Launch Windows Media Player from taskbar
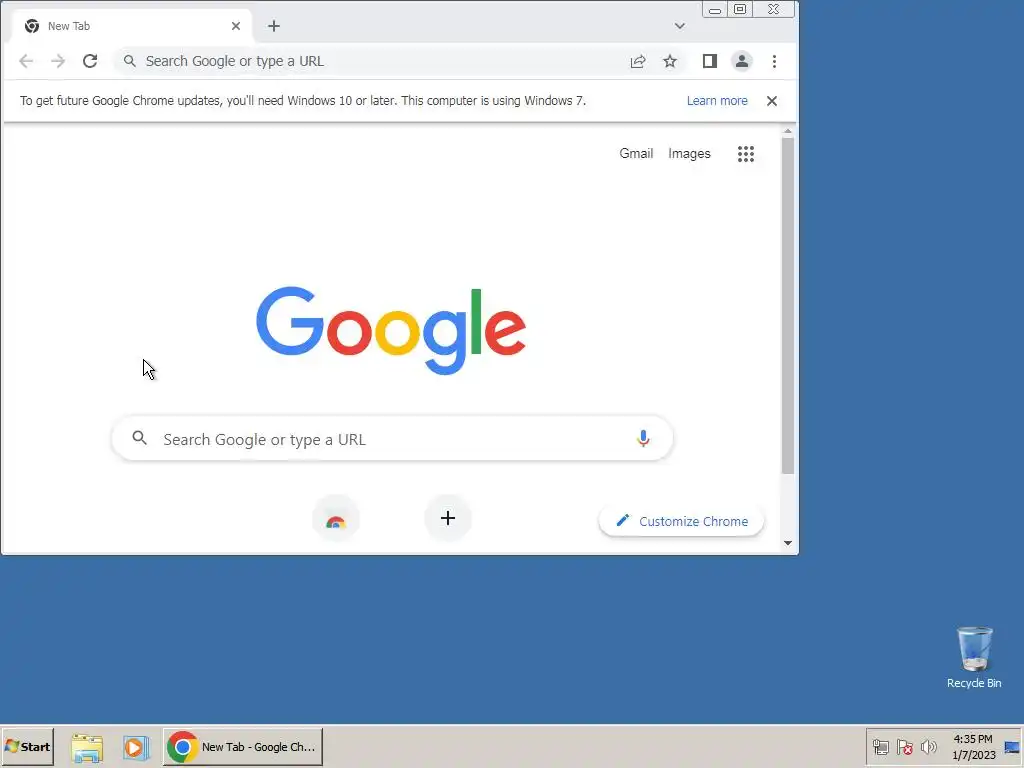The image size is (1024, 768). [x=135, y=748]
